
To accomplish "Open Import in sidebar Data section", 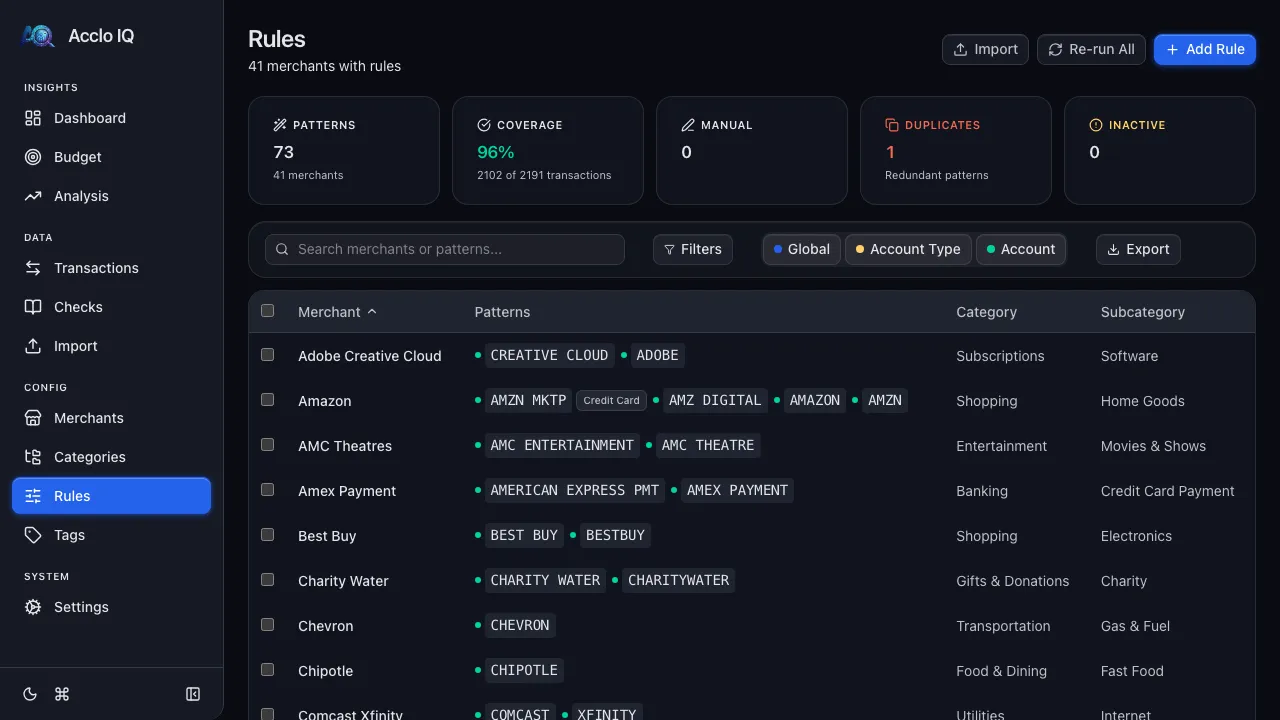I will click(x=111, y=346).
